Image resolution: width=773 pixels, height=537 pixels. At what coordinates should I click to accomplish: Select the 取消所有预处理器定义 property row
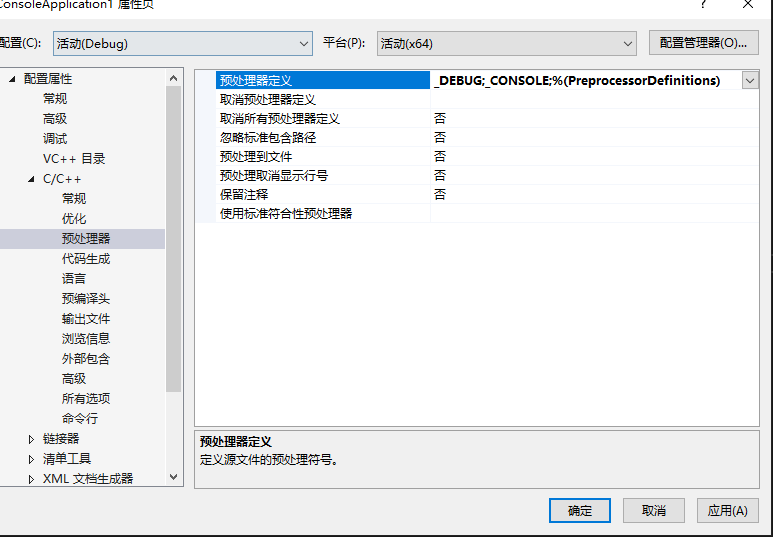tap(477, 118)
